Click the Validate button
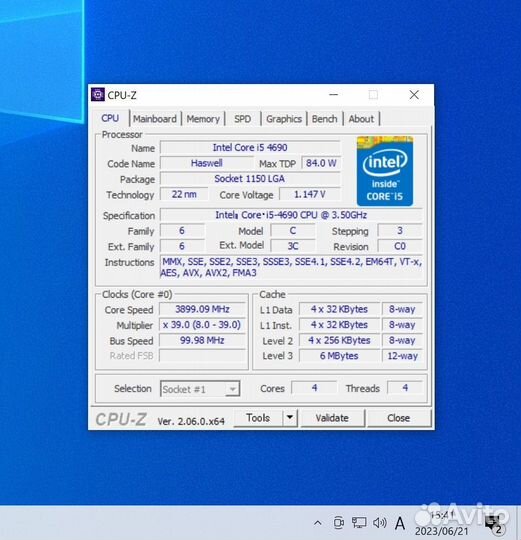The image size is (521, 540). pos(332,418)
